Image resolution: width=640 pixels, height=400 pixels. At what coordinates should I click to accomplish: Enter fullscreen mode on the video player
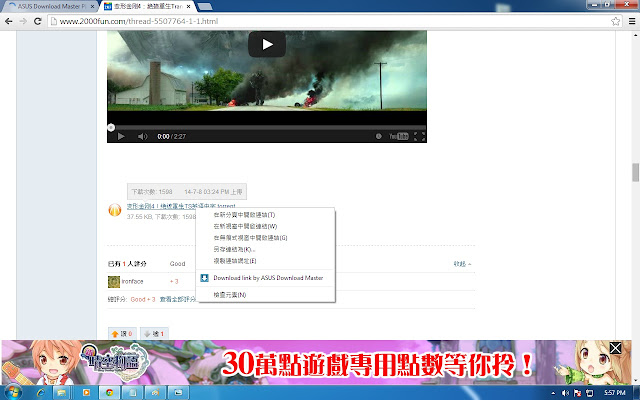(419, 136)
